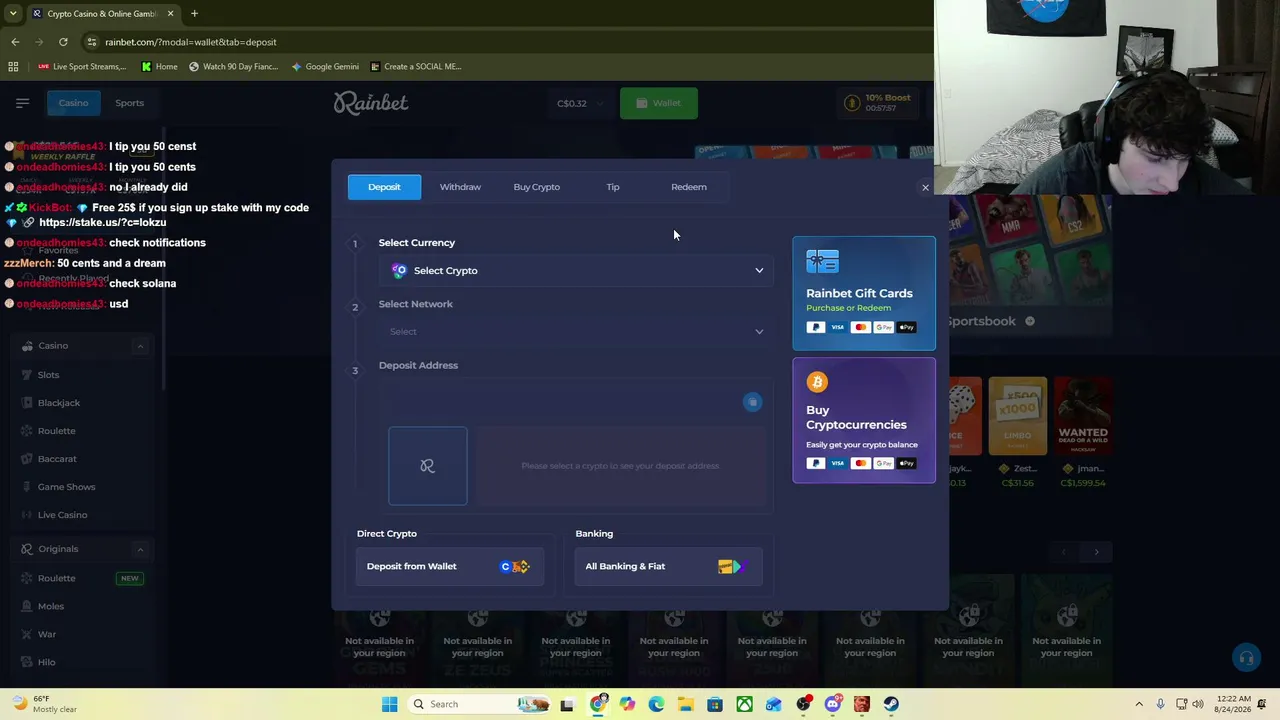The width and height of the screenshot is (1280, 720).
Task: Click the green Wallet button
Action: (x=659, y=103)
